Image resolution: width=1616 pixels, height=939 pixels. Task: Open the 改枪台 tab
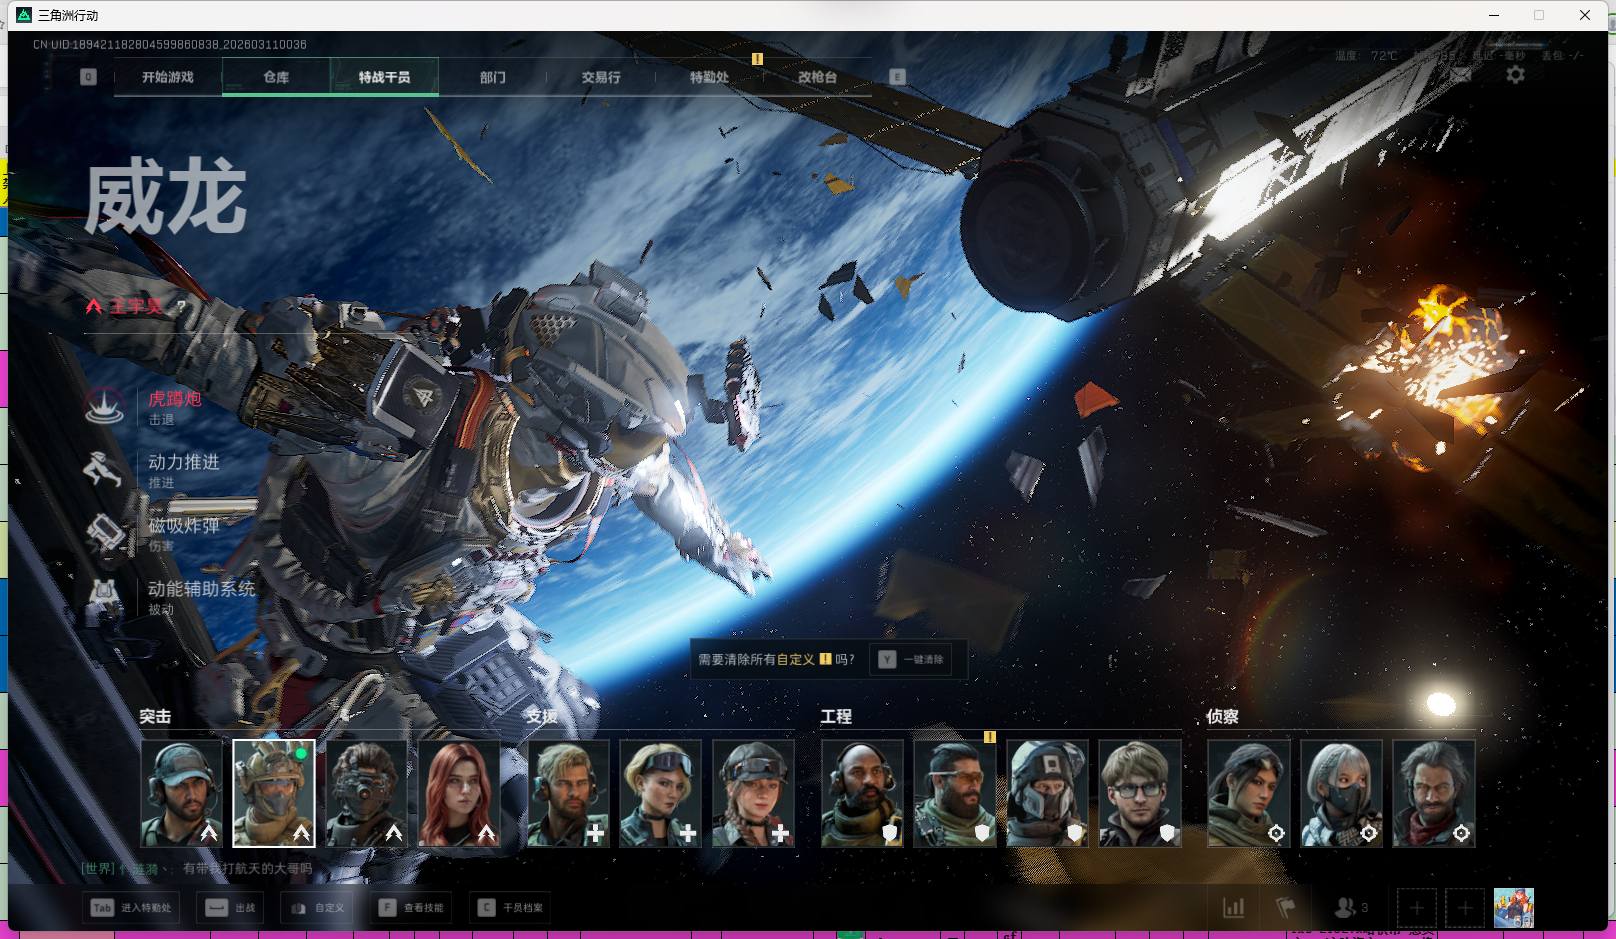(817, 77)
